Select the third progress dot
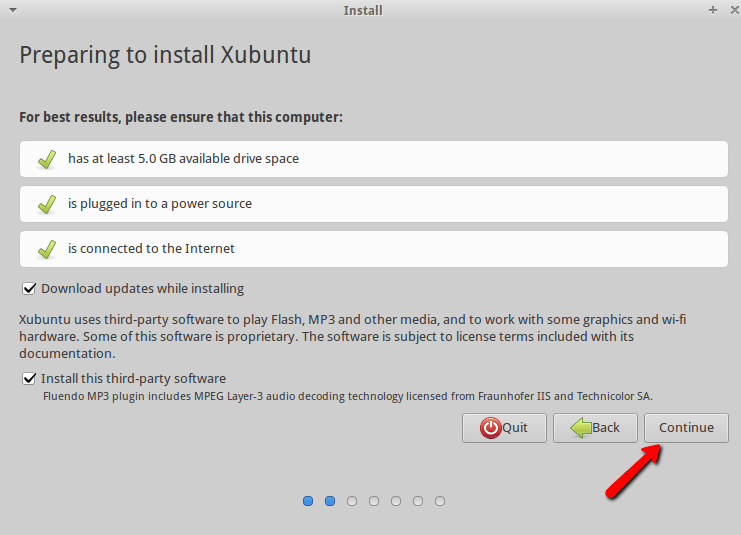 pyautogui.click(x=352, y=501)
